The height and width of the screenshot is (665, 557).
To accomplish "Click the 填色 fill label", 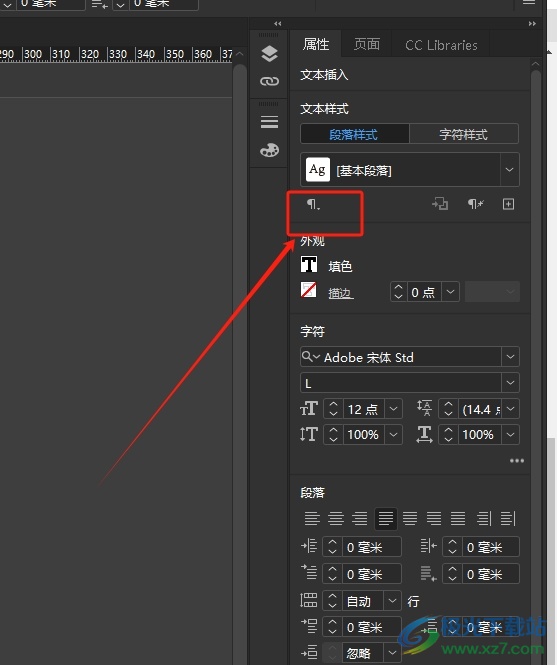I will point(340,266).
